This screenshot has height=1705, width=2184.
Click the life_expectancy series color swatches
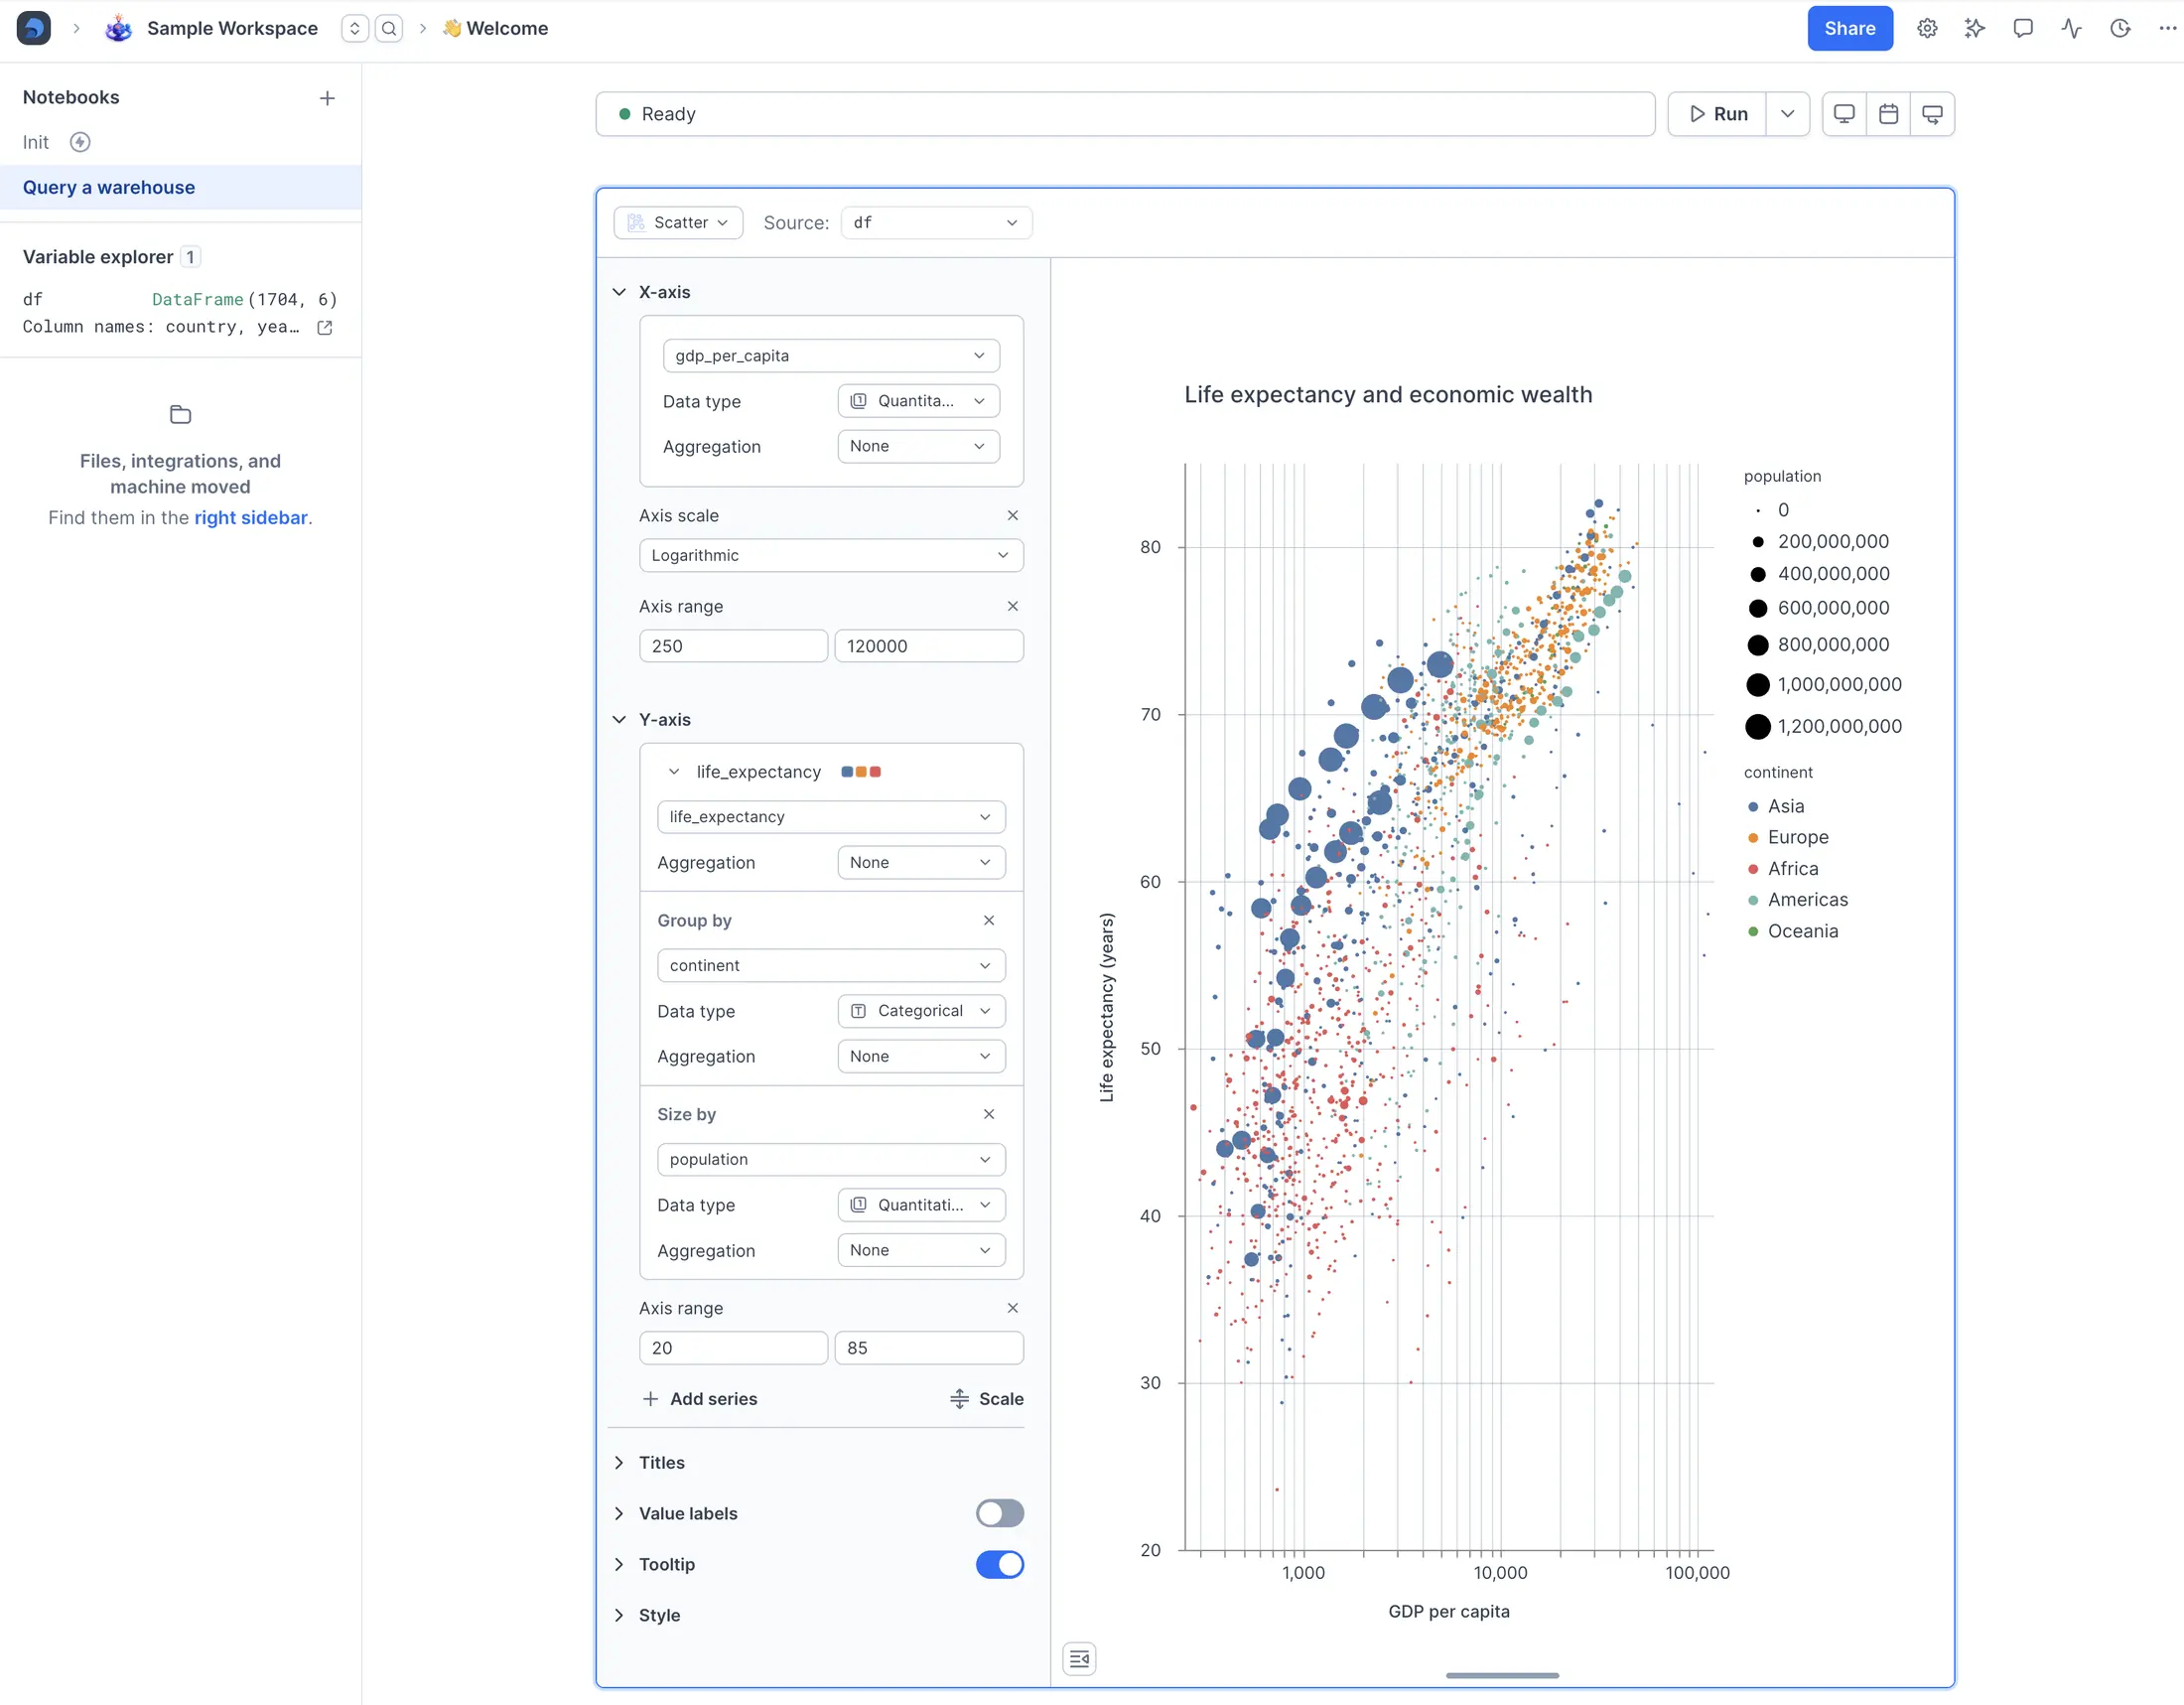coord(860,771)
